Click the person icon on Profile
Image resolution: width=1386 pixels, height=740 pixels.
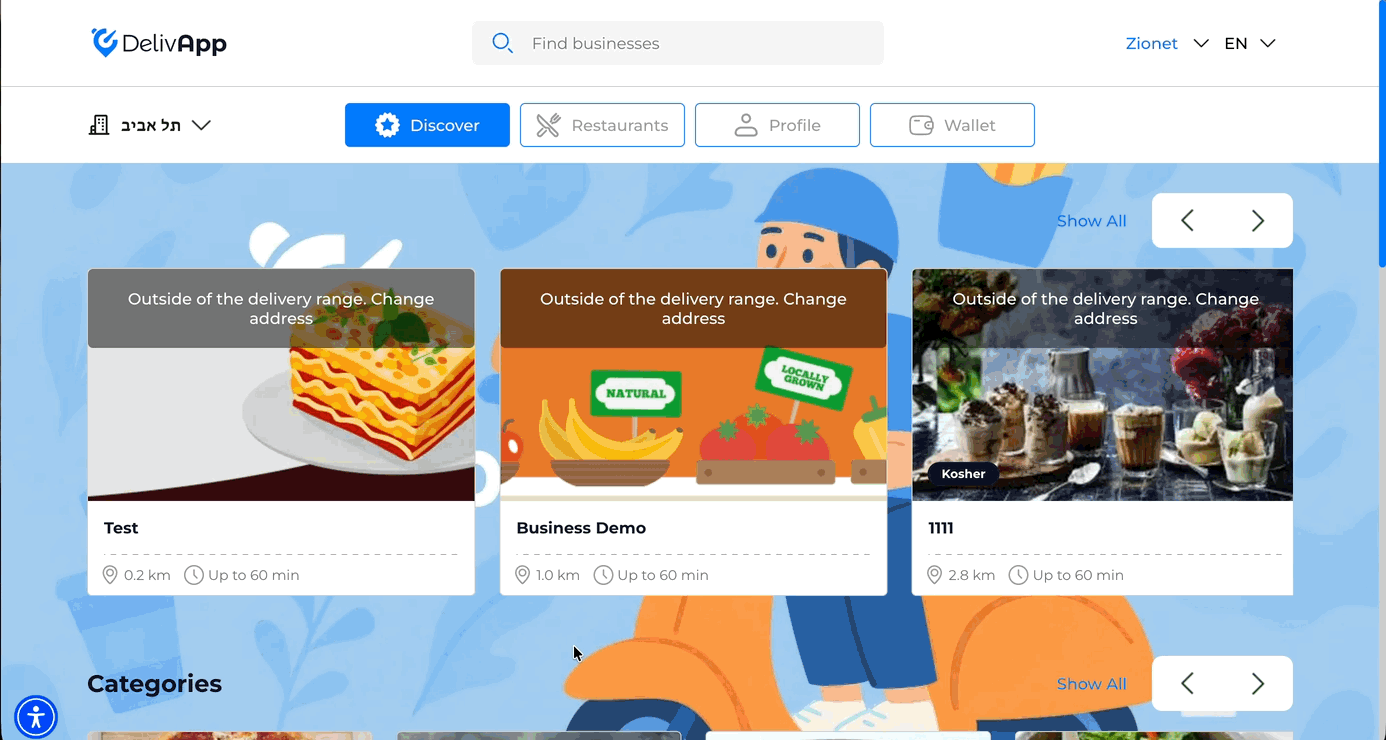(745, 125)
